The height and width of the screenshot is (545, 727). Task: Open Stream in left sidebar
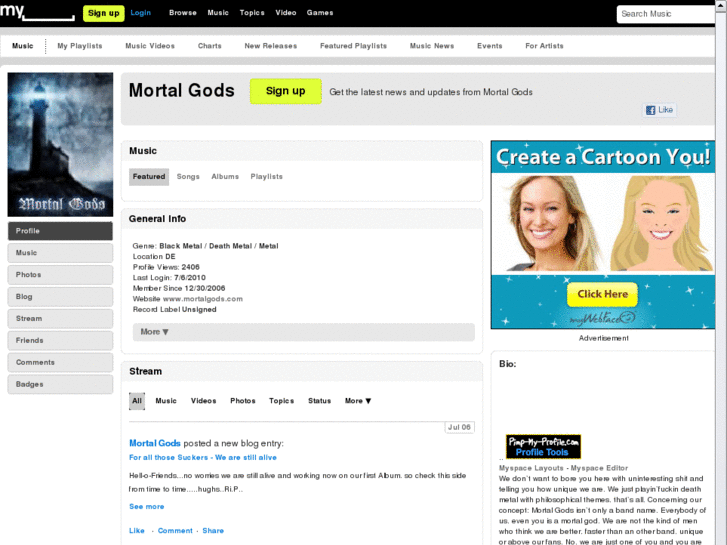[60, 319]
